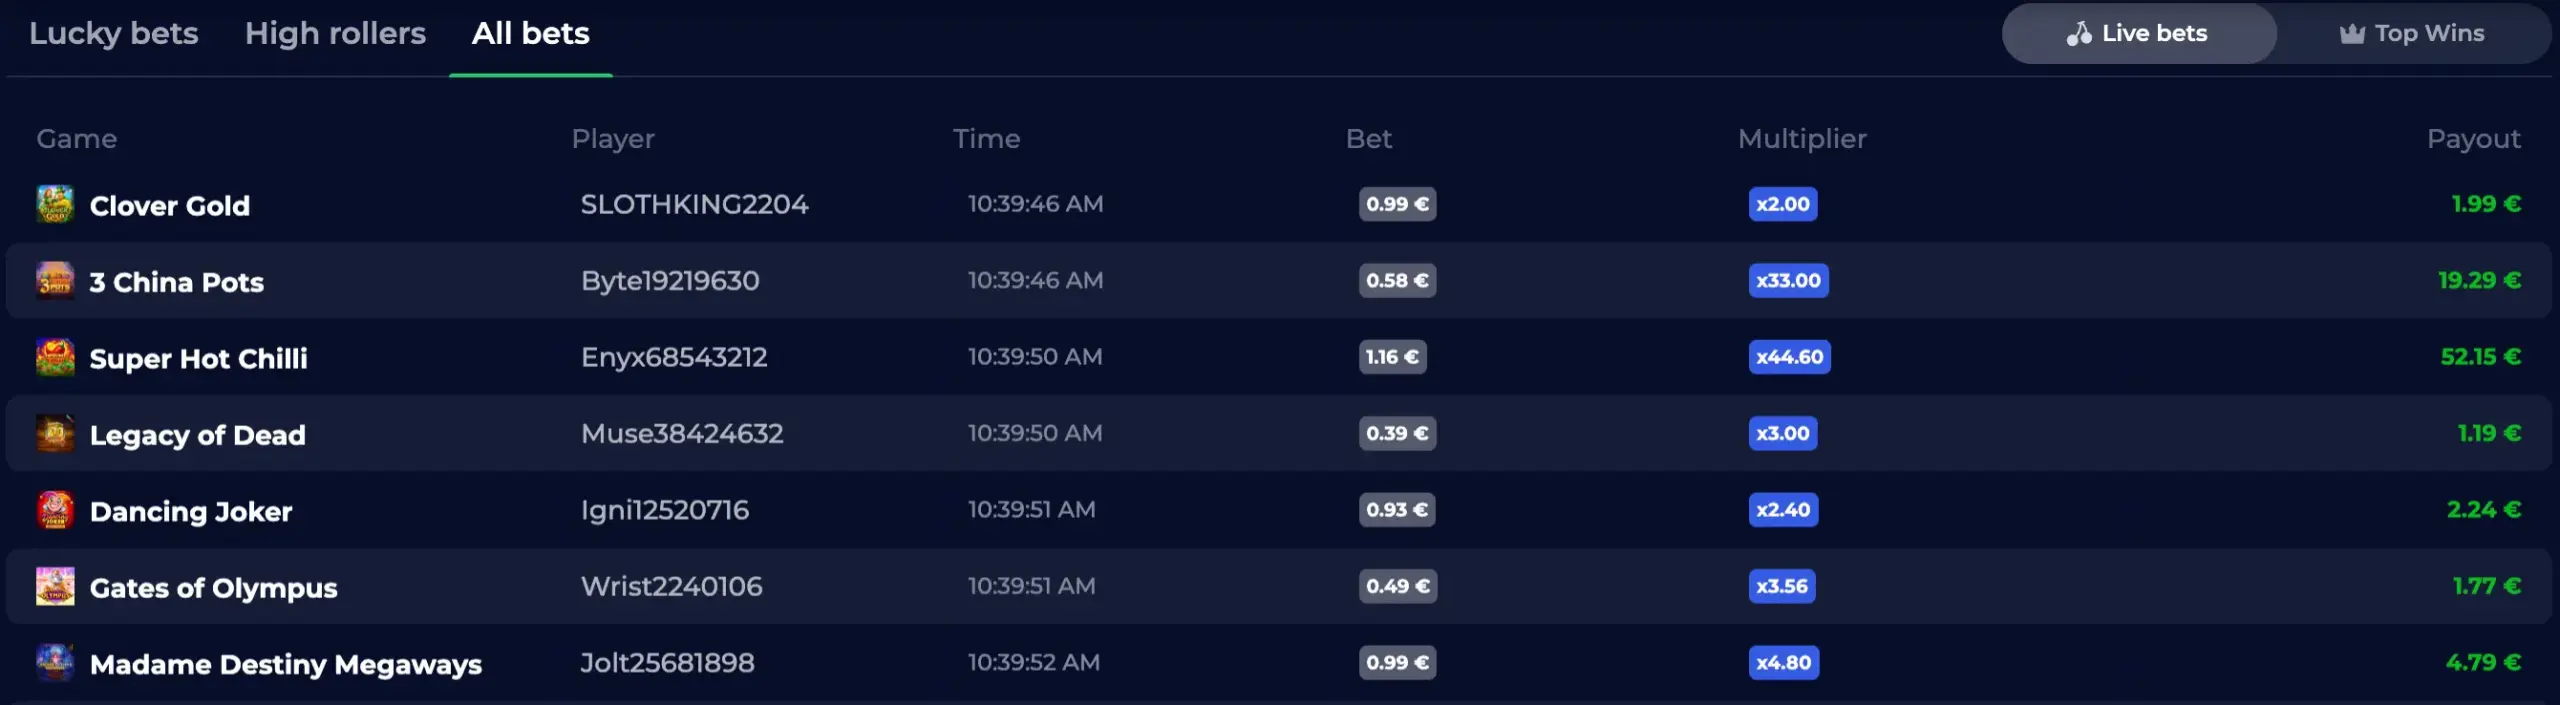Open the High rollers tab
2560x705 pixels.
(x=336, y=34)
